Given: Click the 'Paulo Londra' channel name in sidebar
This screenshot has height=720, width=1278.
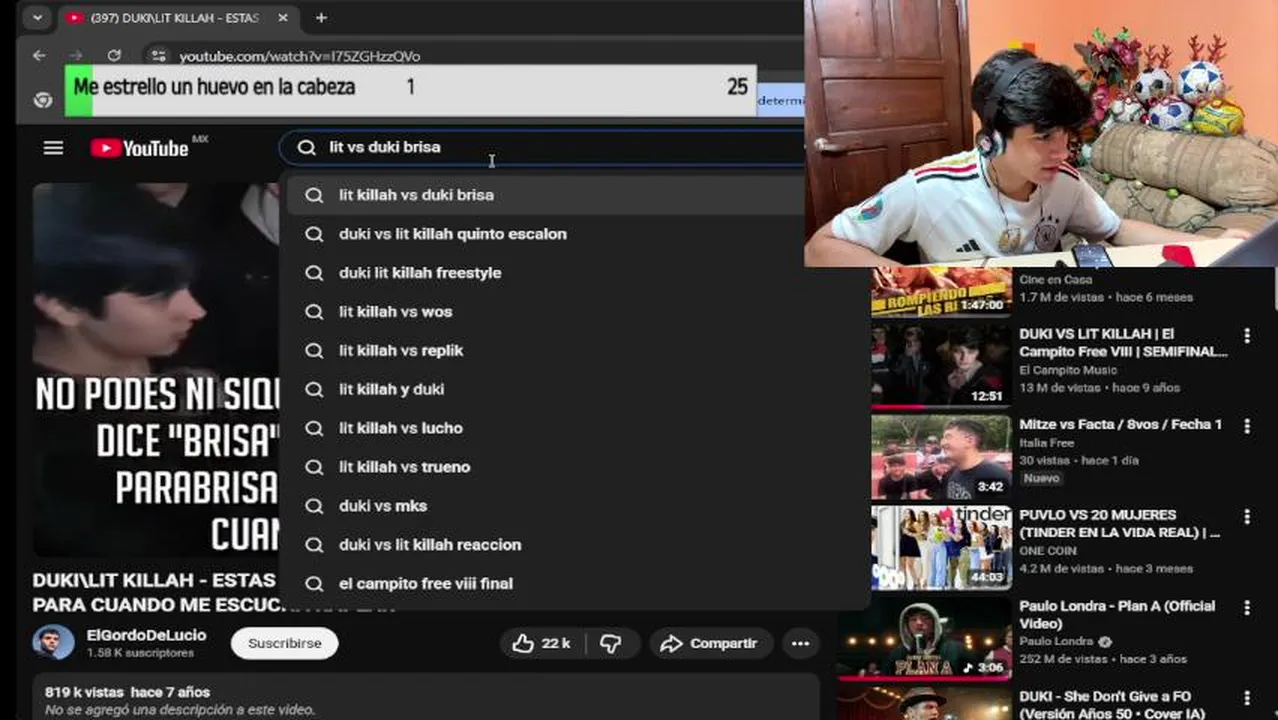Looking at the screenshot, I should coord(1057,642).
